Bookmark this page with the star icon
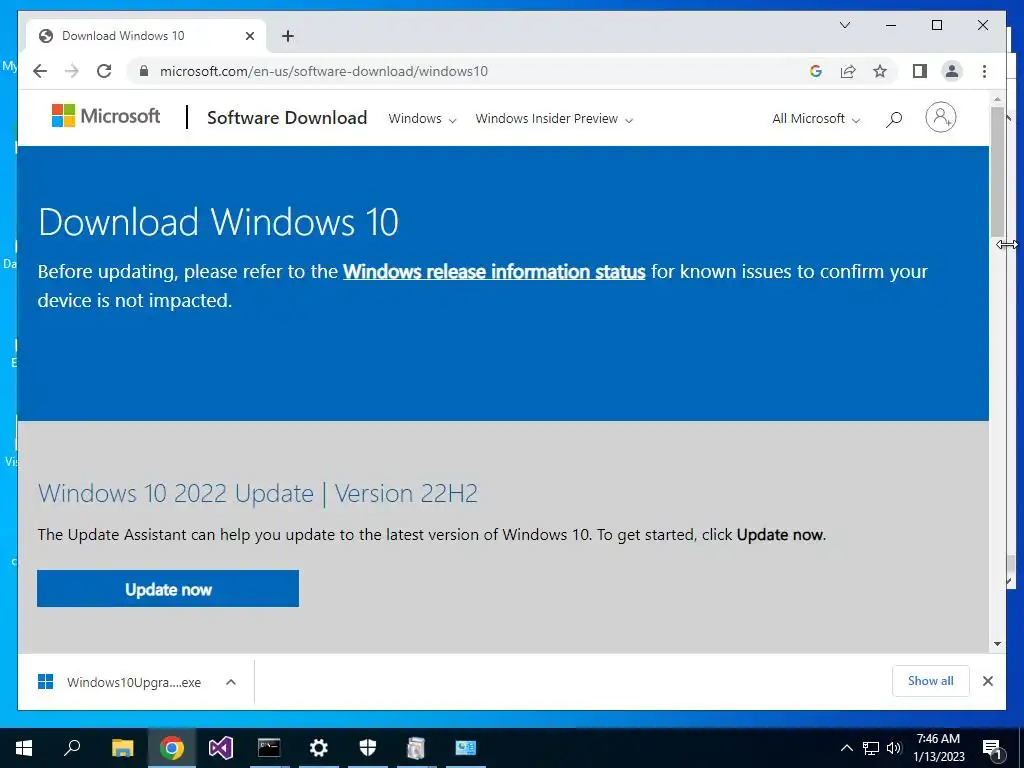 (880, 71)
